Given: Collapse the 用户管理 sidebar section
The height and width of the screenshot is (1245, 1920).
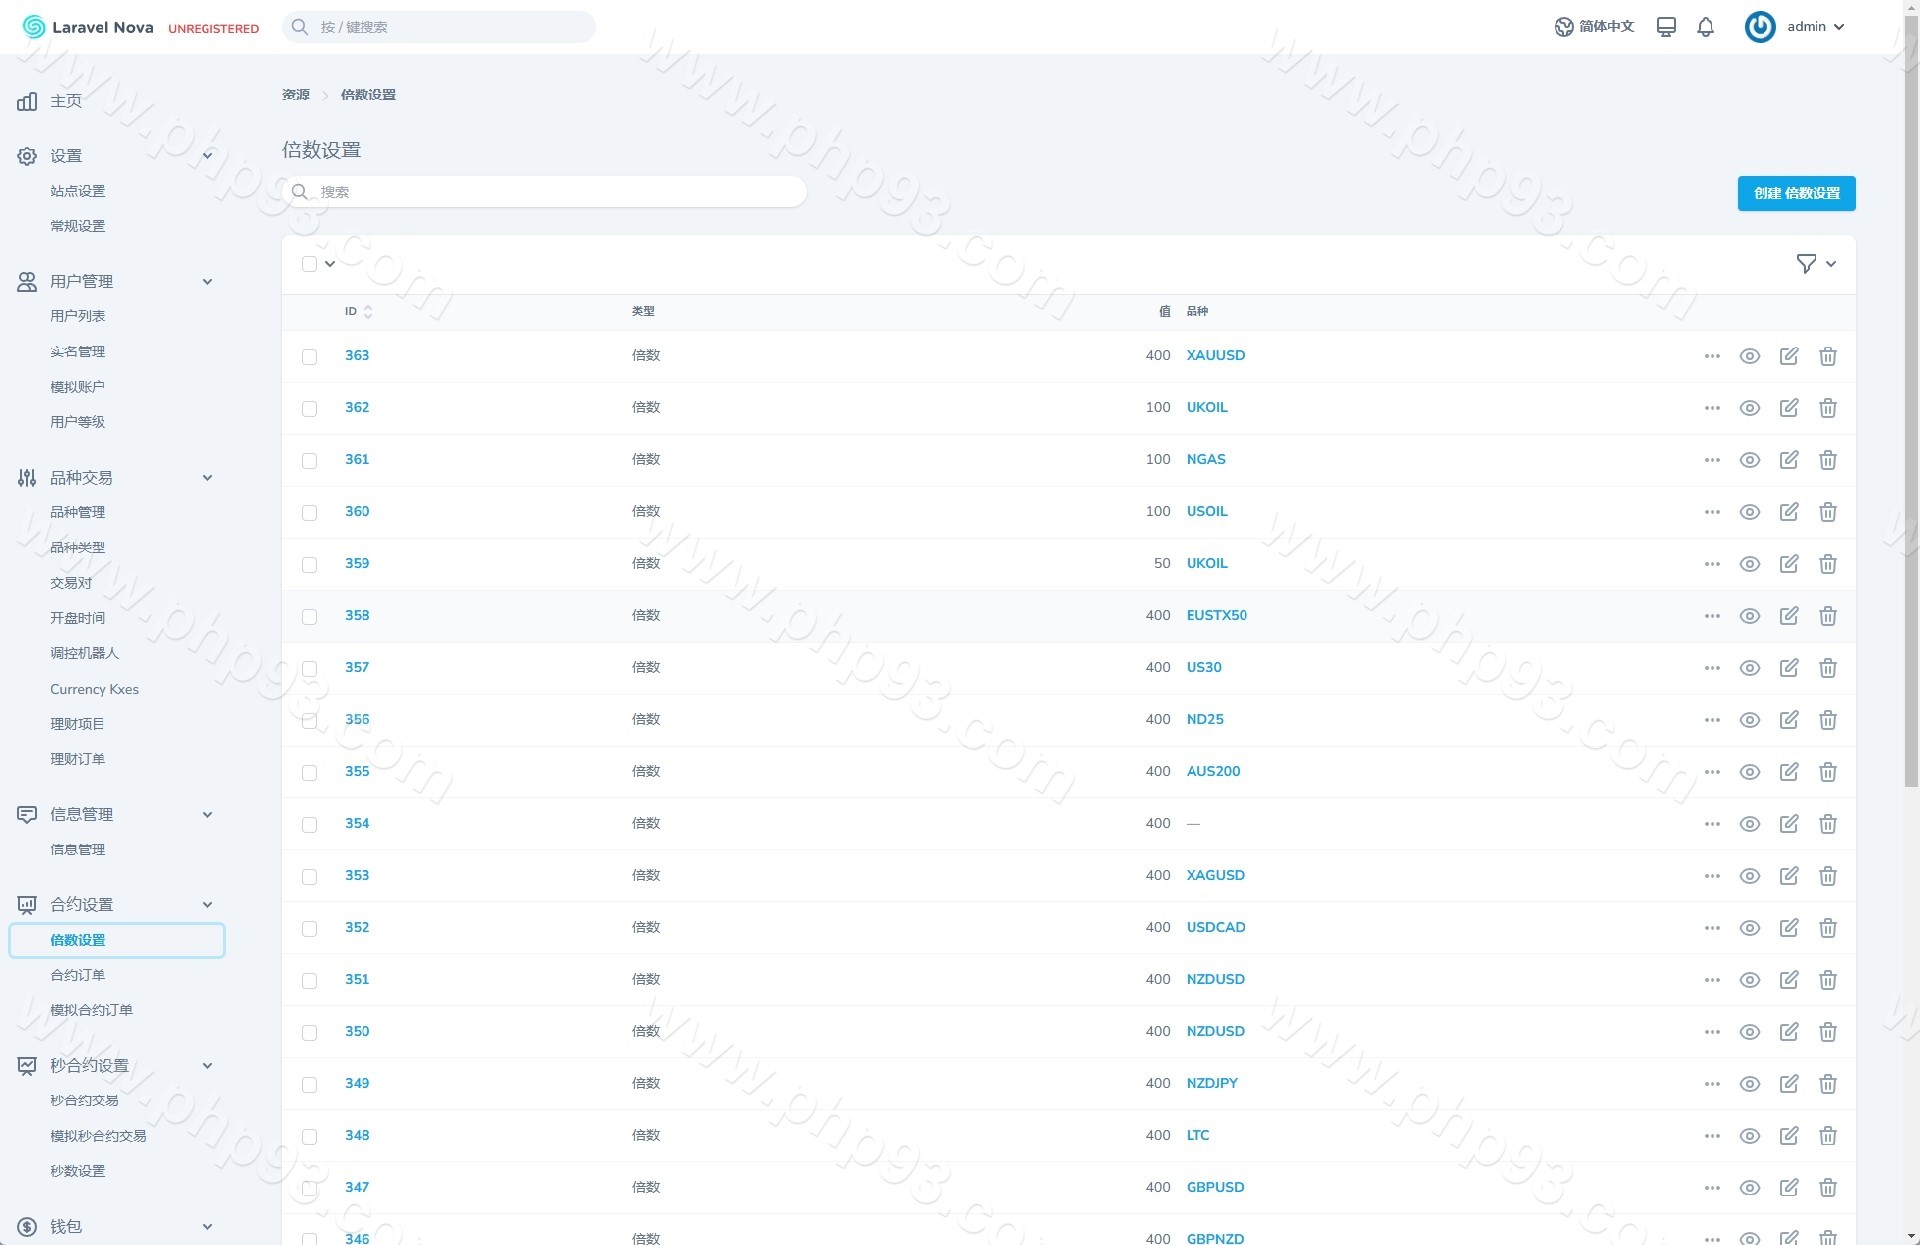Looking at the screenshot, I should pyautogui.click(x=207, y=282).
